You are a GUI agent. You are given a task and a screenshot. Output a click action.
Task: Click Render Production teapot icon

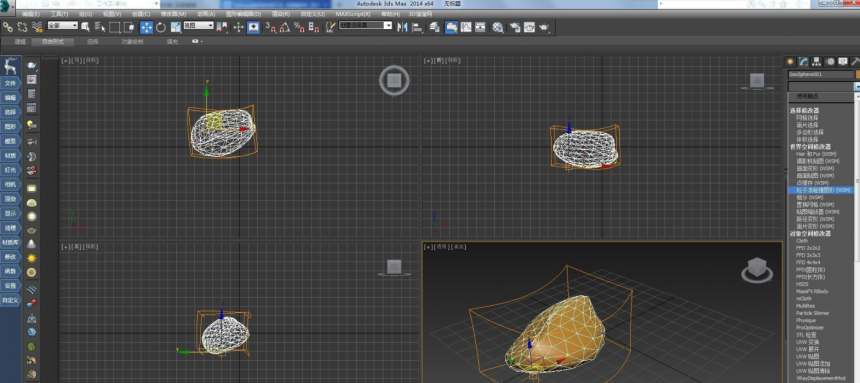coord(544,26)
